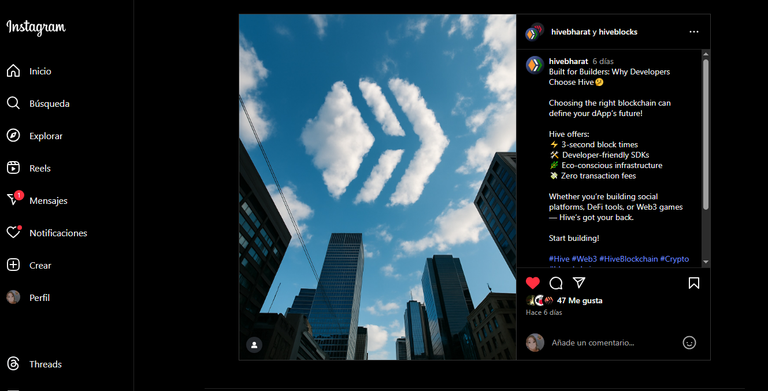
Task: Click hivebharat username in caption
Action: pyautogui.click(x=568, y=61)
